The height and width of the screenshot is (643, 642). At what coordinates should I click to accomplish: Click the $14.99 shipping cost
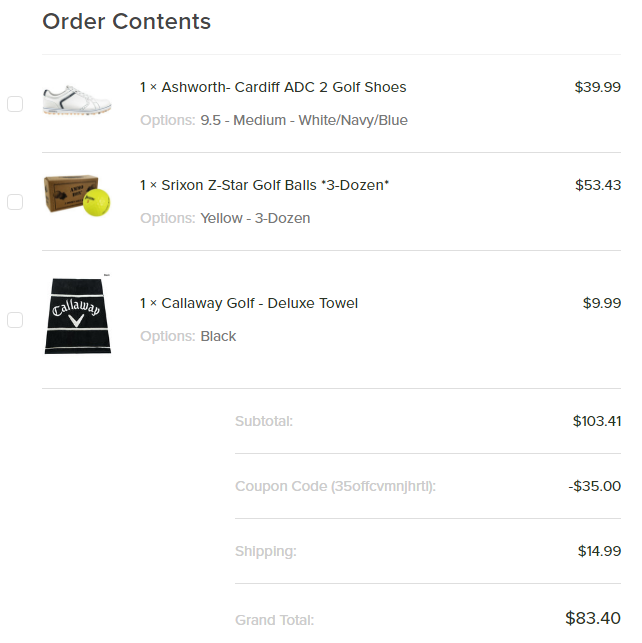[599, 551]
